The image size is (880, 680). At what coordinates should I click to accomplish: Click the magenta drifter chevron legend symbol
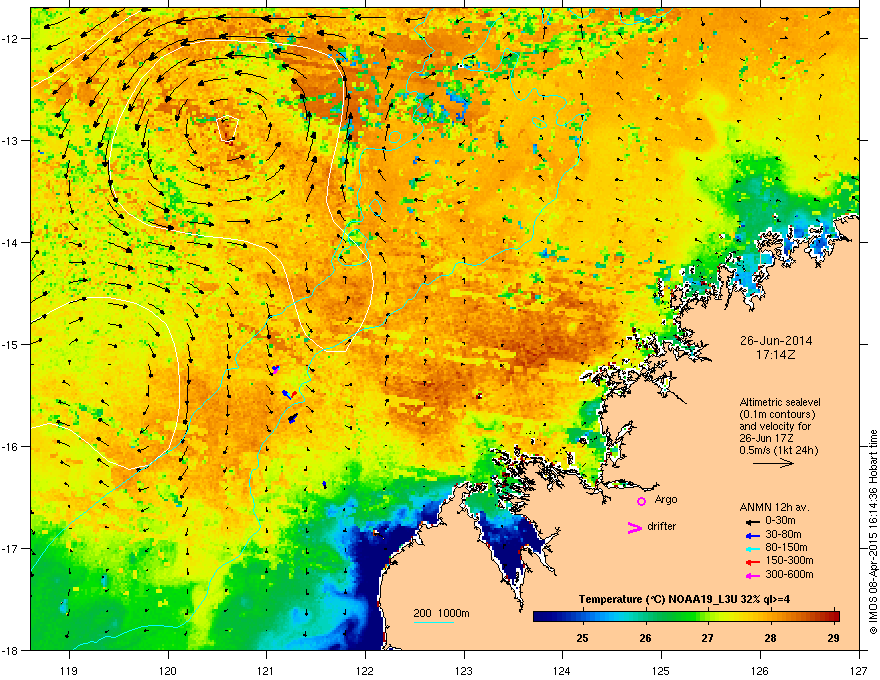[x=634, y=527]
